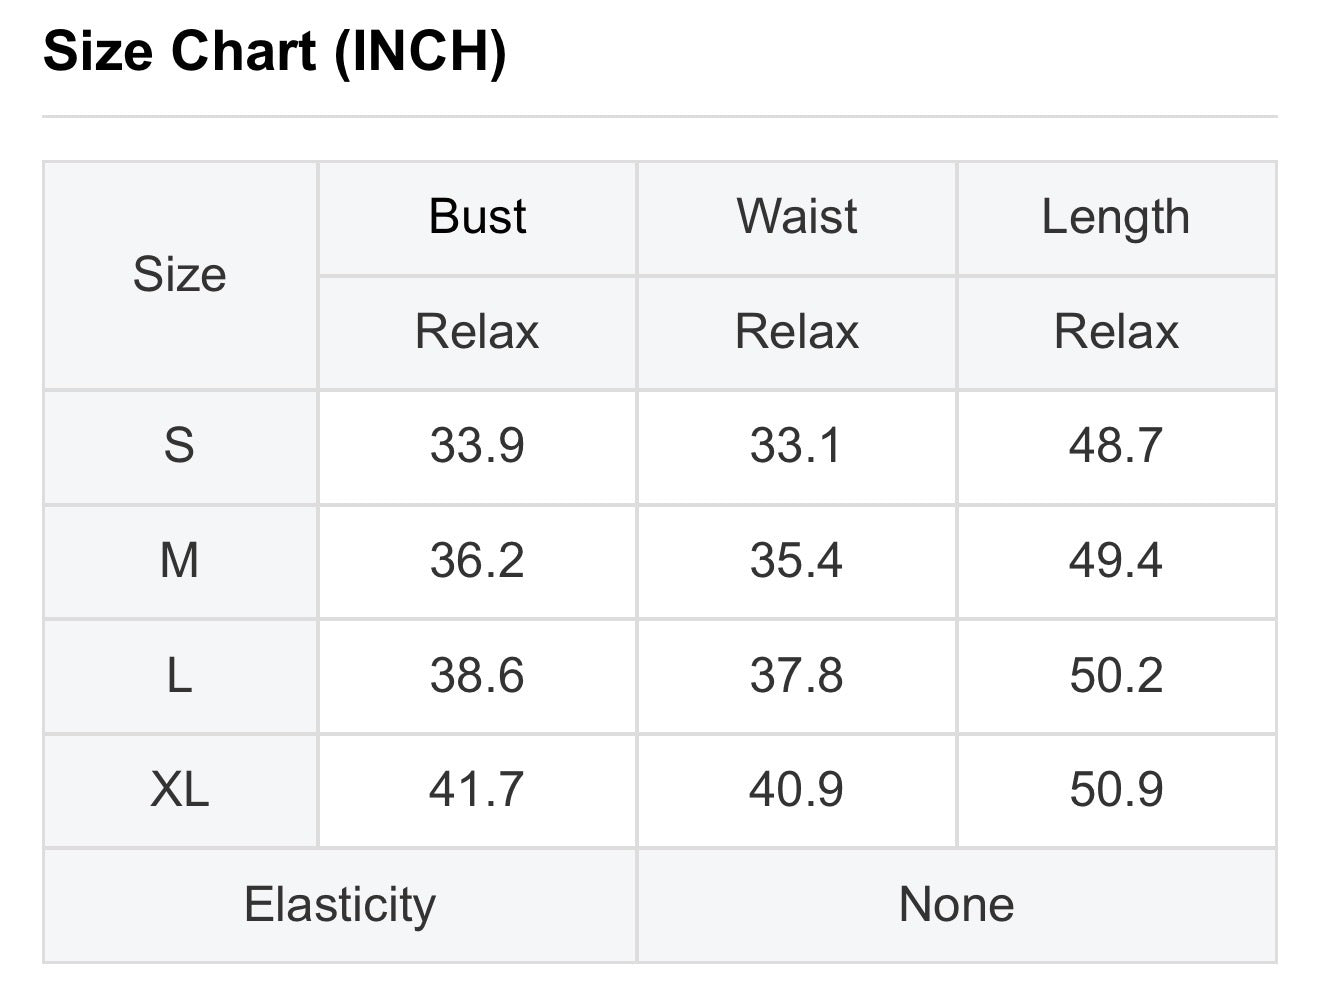Select the 48.7 length cell
Image resolution: width=1320 pixels, height=982 pixels.
coord(1116,446)
